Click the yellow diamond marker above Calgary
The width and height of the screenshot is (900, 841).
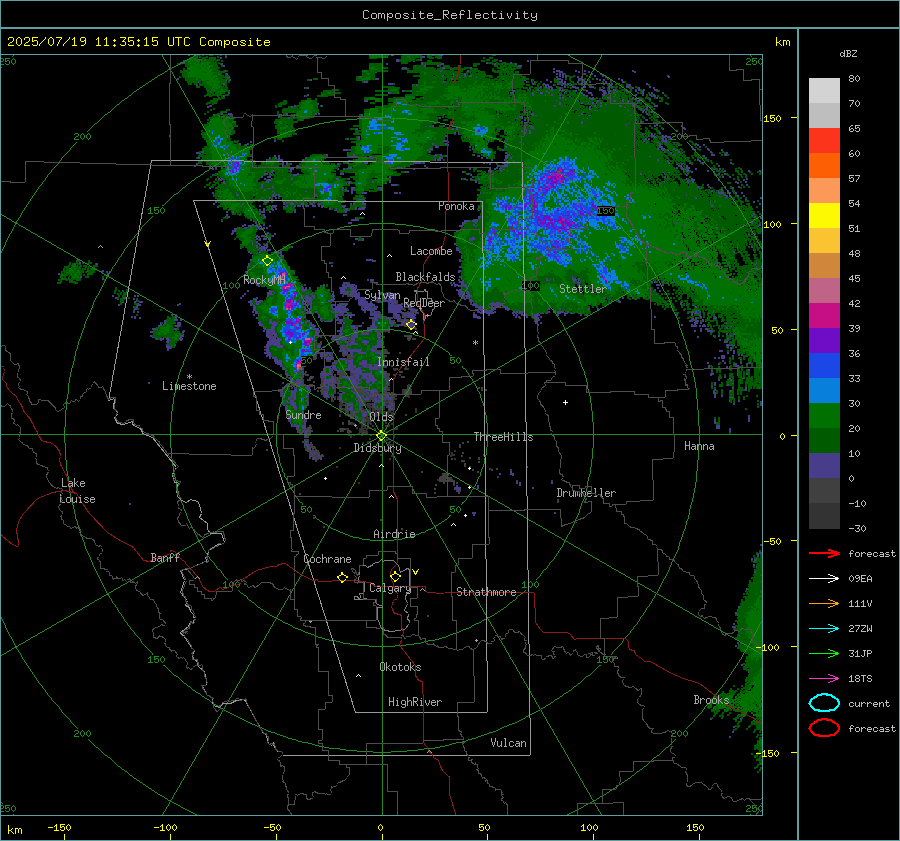point(395,576)
